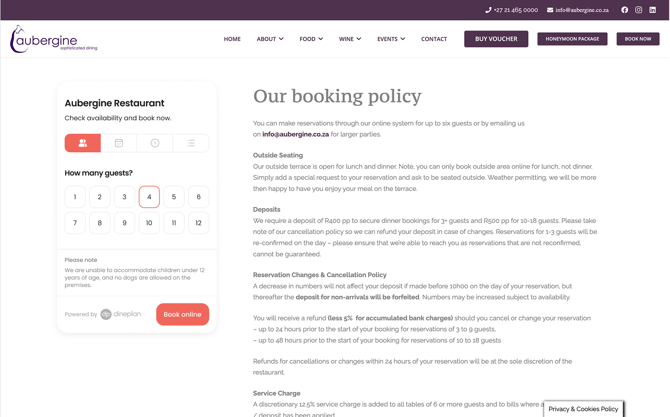
Task: Expand the Wine dropdown menu
Action: 350,39
